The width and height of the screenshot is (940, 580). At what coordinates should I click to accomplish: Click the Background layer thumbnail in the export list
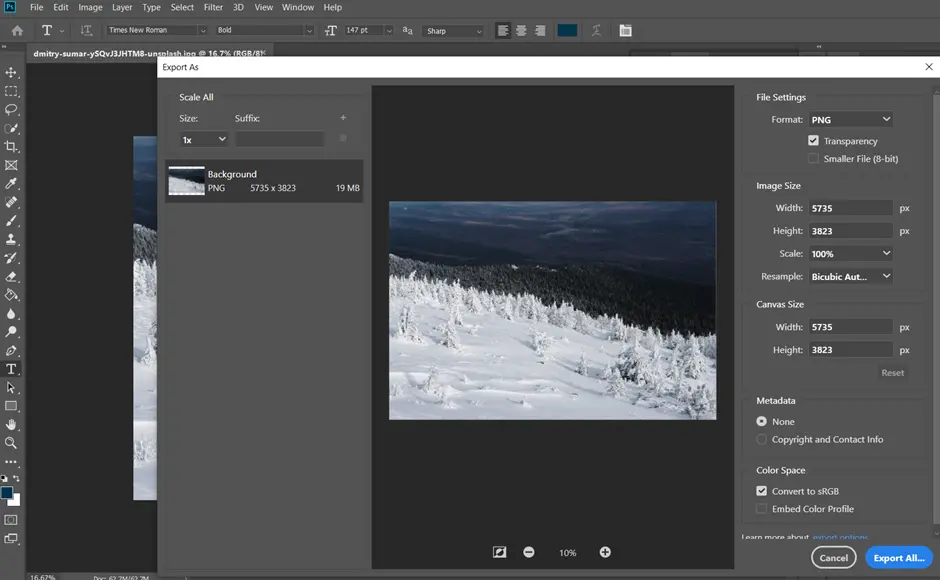pyautogui.click(x=186, y=180)
